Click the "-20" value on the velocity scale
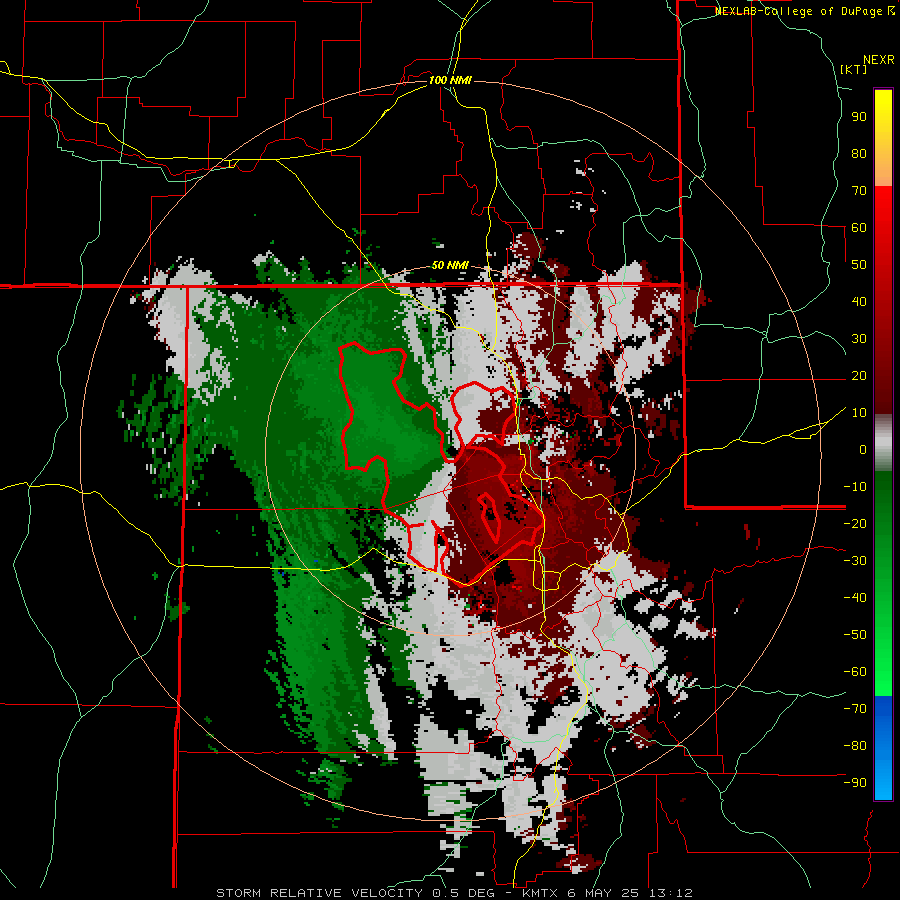This screenshot has height=900, width=900. pyautogui.click(x=855, y=524)
